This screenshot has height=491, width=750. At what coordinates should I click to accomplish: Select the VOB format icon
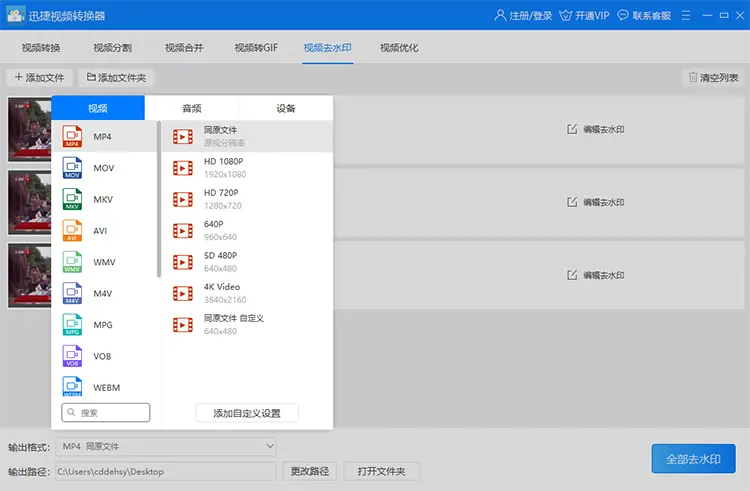[x=72, y=356]
